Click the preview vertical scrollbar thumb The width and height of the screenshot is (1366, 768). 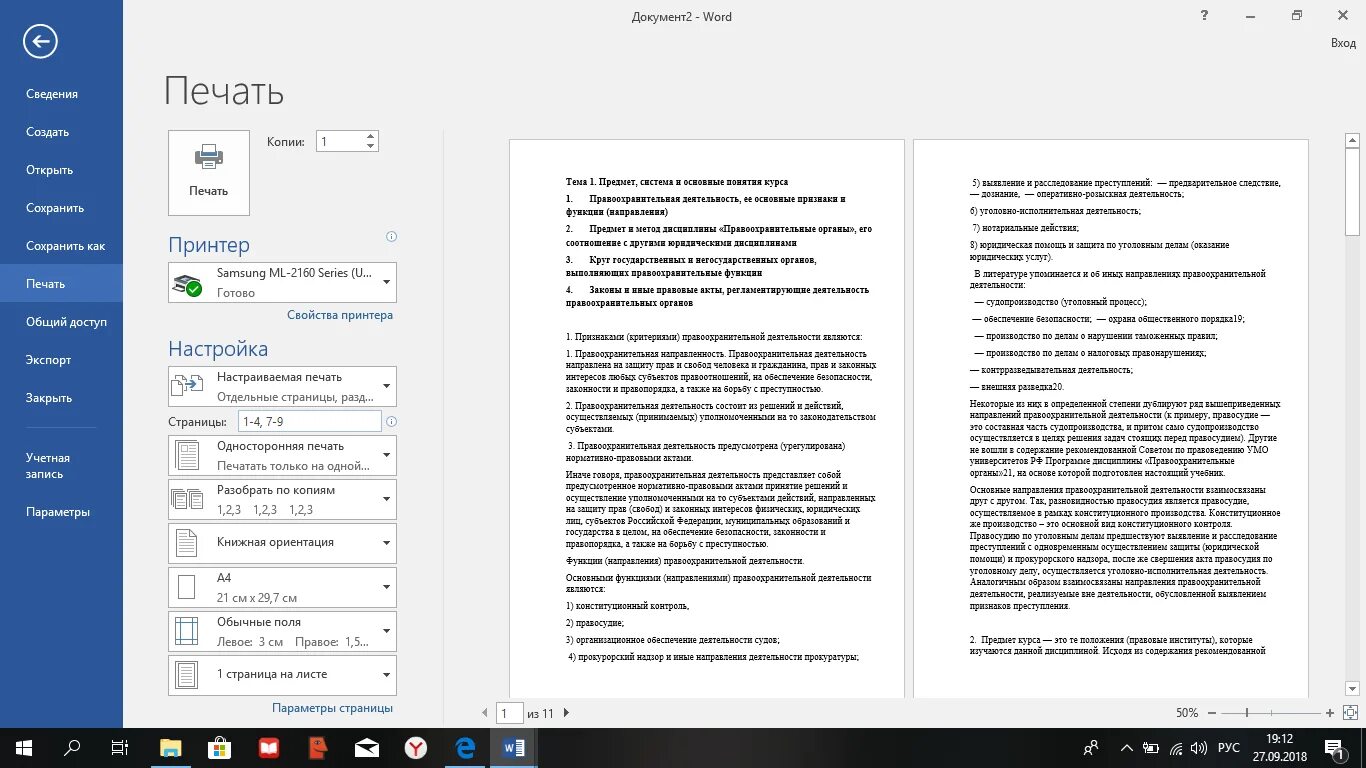1352,194
